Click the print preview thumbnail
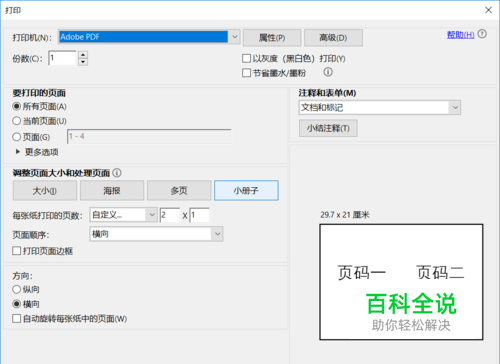Screen dimensions: 500x364 (x=401, y=282)
